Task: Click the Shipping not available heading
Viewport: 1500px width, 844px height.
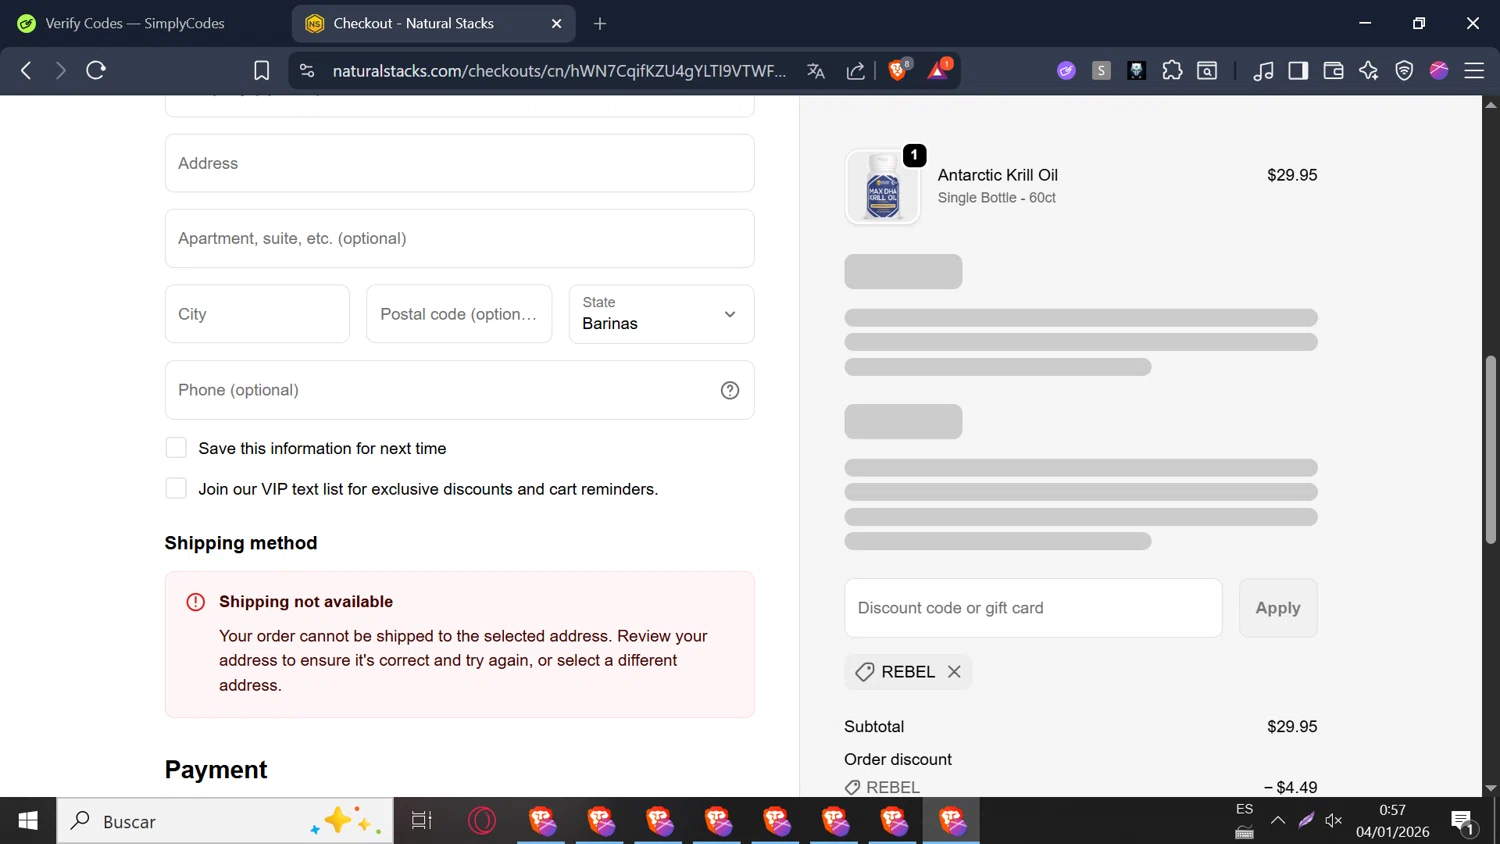Action: pos(306,601)
